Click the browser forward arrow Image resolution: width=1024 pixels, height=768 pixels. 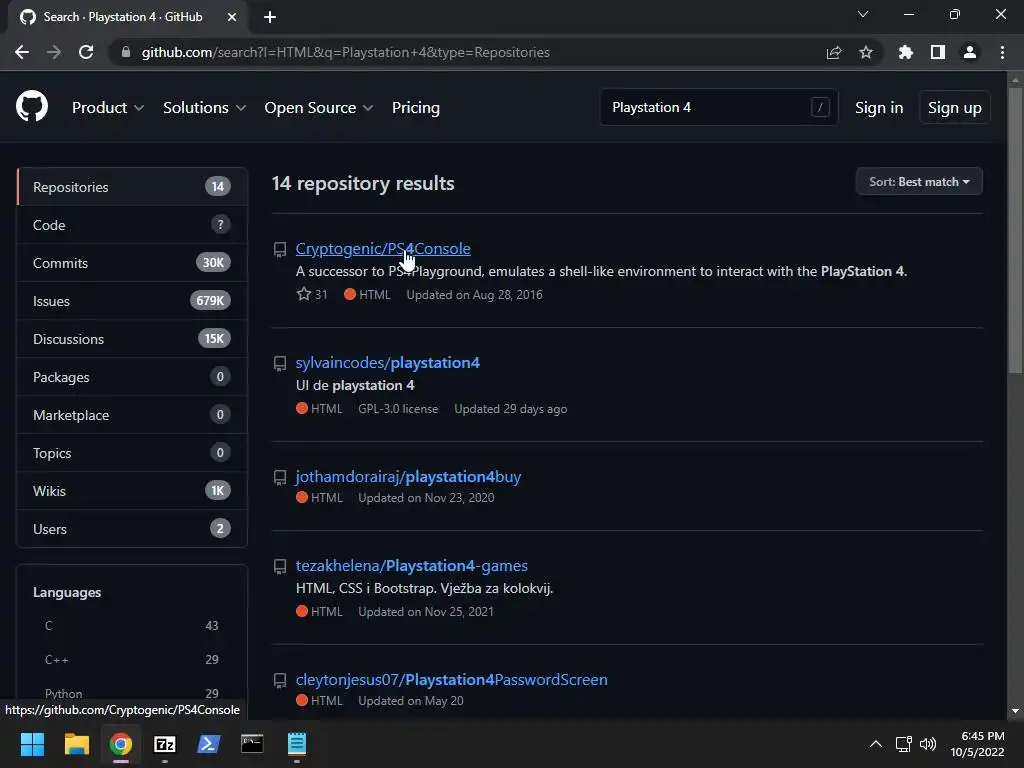tap(54, 52)
